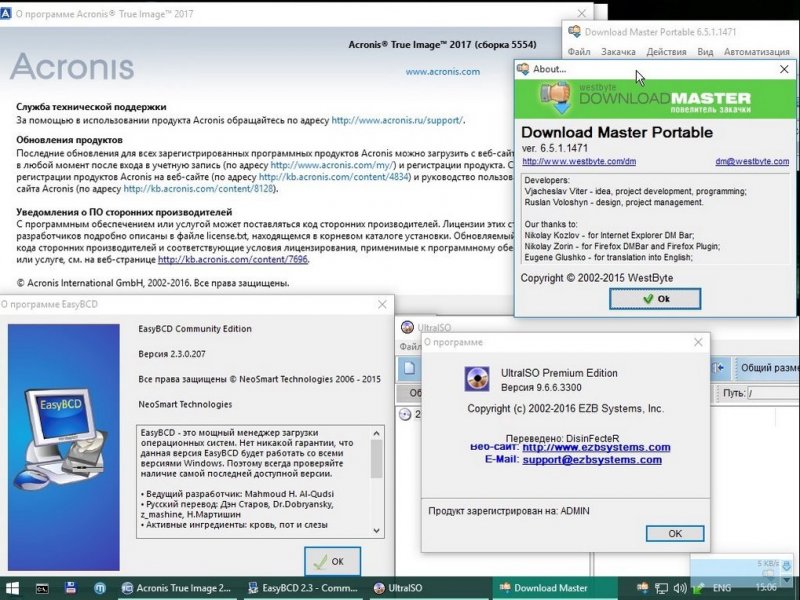The height and width of the screenshot is (600, 800).
Task: Open the www.acronis.com/my/ link
Action: pos(333,165)
